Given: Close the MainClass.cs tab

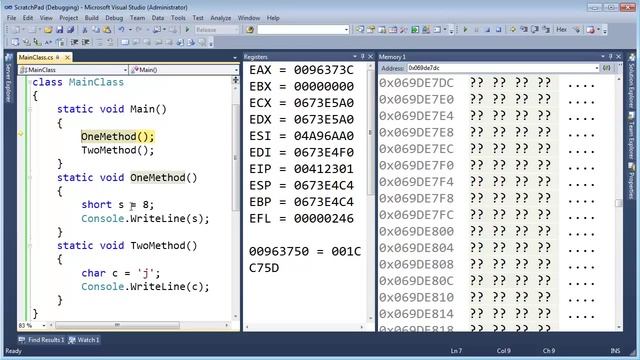Looking at the screenshot, I should pyautogui.click(x=67, y=57).
